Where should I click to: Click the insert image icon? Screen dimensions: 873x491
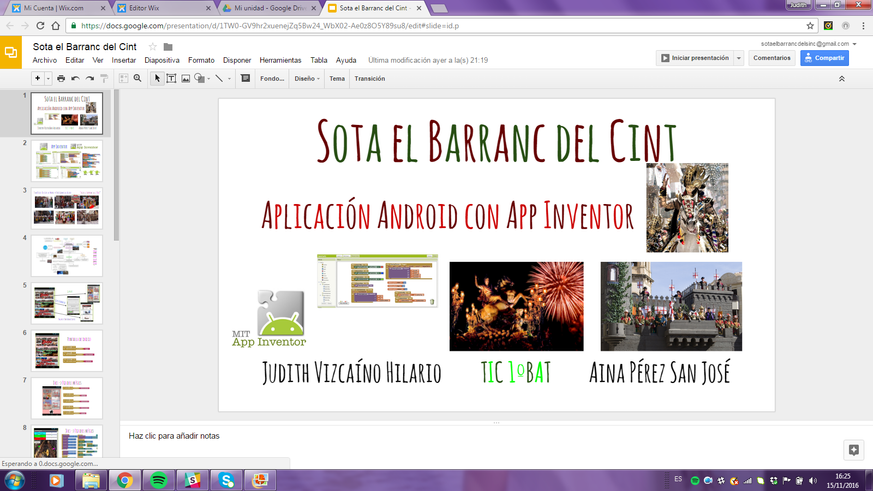click(185, 78)
